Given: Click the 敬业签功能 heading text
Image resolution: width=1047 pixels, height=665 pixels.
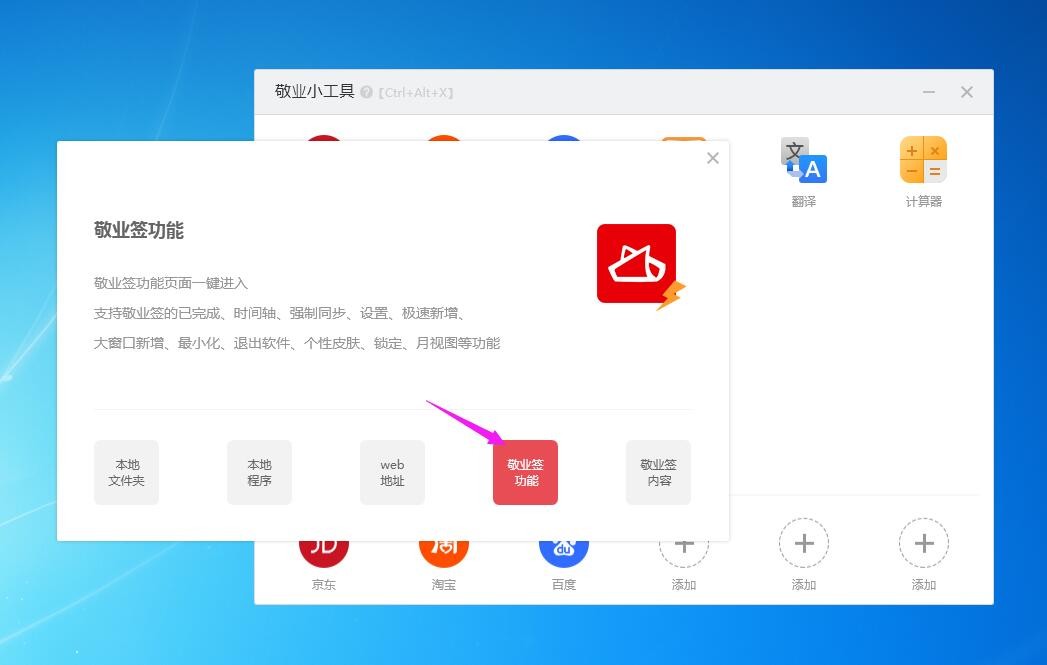Looking at the screenshot, I should (x=139, y=230).
